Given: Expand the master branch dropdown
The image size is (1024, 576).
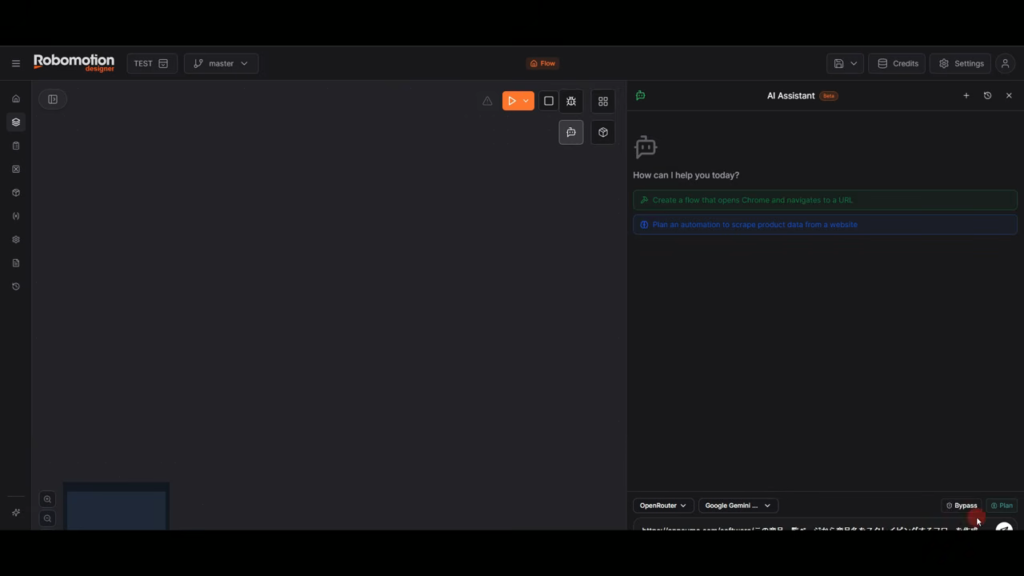Looking at the screenshot, I should click(221, 64).
